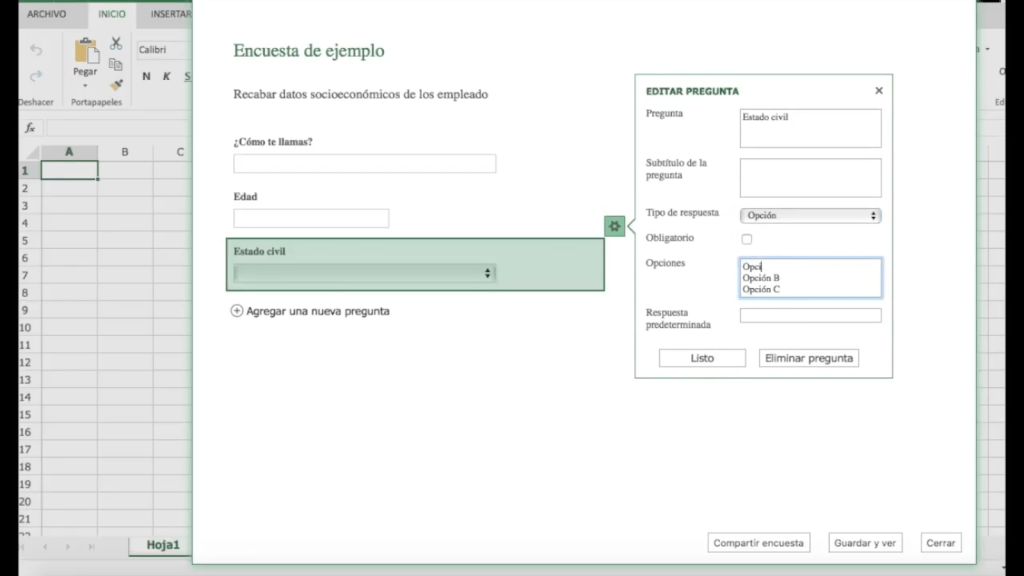Toggle italic formatting with the K button

(x=166, y=76)
